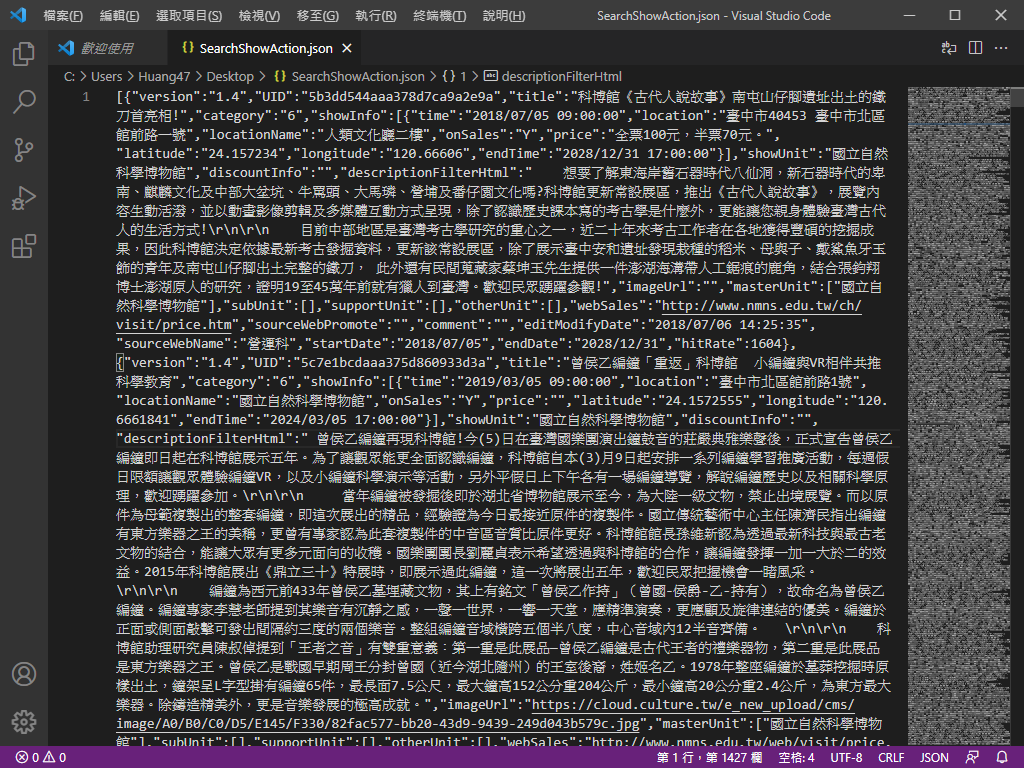Viewport: 1024px width, 768px height.
Task: Split the editor to the right
Action: coord(976,48)
